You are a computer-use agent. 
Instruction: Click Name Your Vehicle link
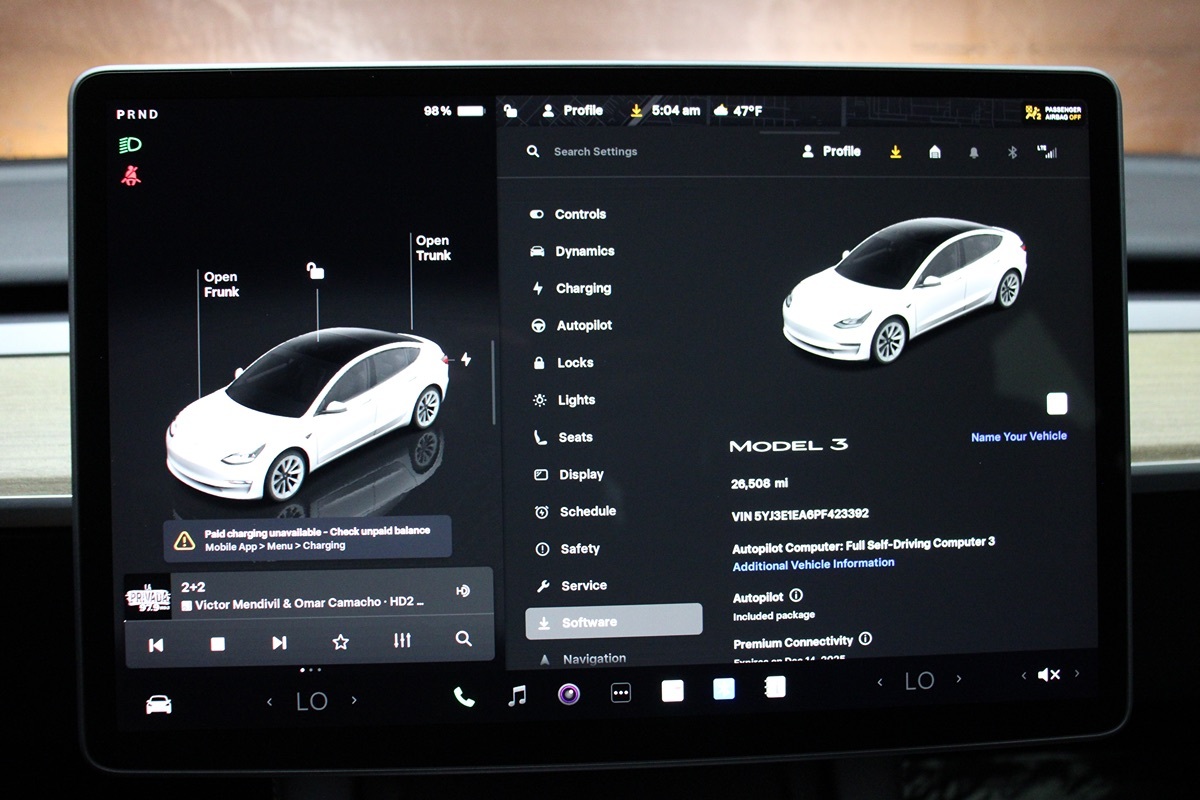(x=1018, y=436)
